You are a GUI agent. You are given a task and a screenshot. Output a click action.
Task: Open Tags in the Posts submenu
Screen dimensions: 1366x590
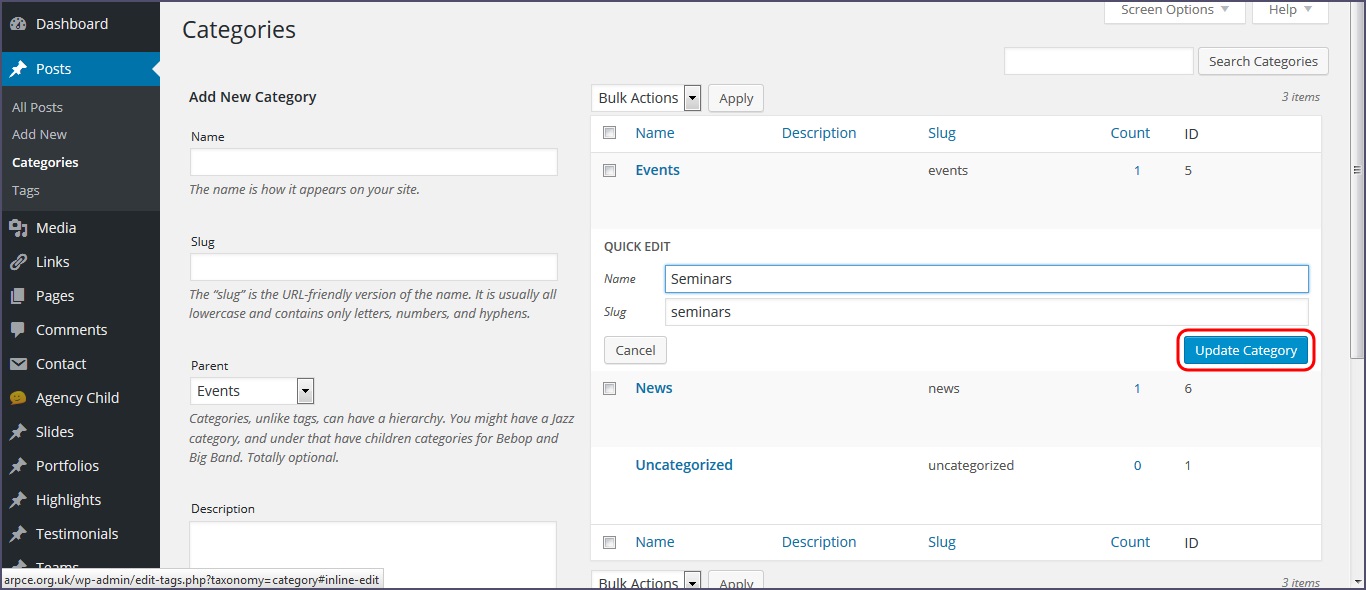26,190
